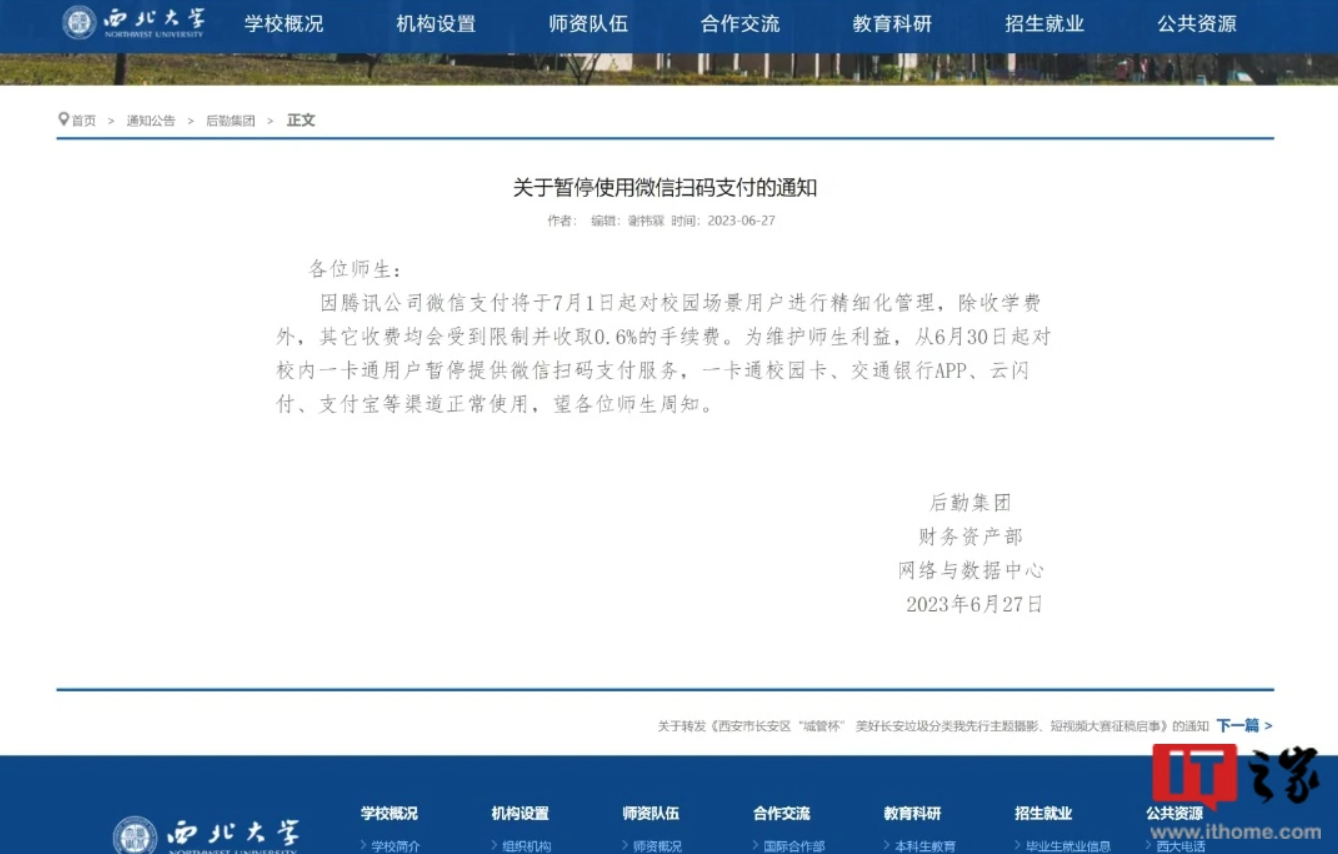Open the 城管杯 next article title link

[932, 726]
